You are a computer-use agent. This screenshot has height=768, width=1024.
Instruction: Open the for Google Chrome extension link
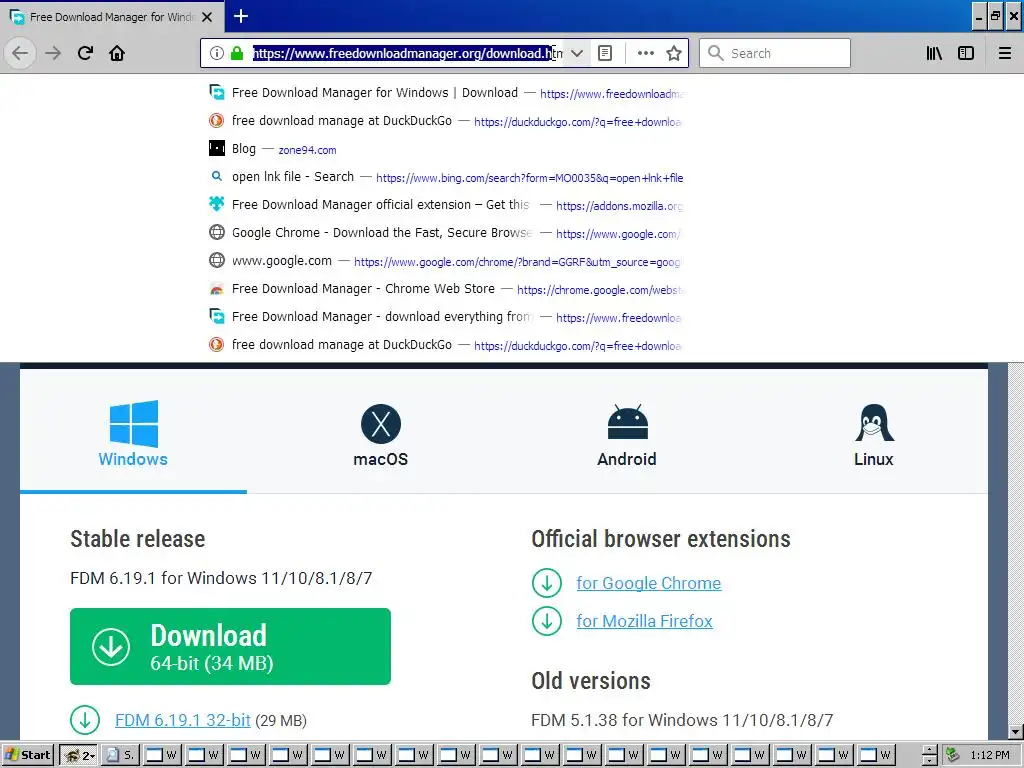click(648, 583)
